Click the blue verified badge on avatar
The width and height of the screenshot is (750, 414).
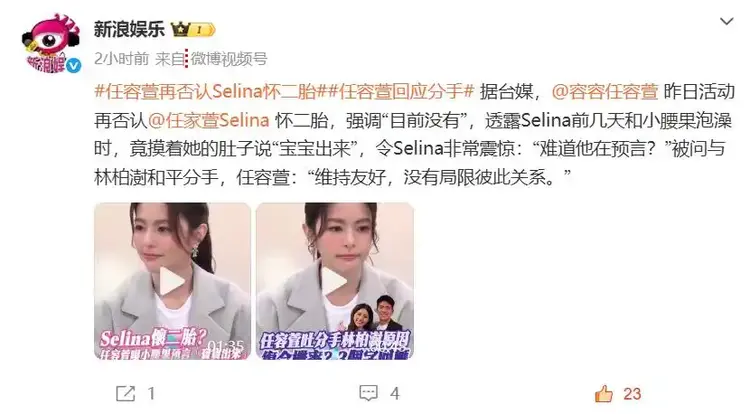point(73,66)
